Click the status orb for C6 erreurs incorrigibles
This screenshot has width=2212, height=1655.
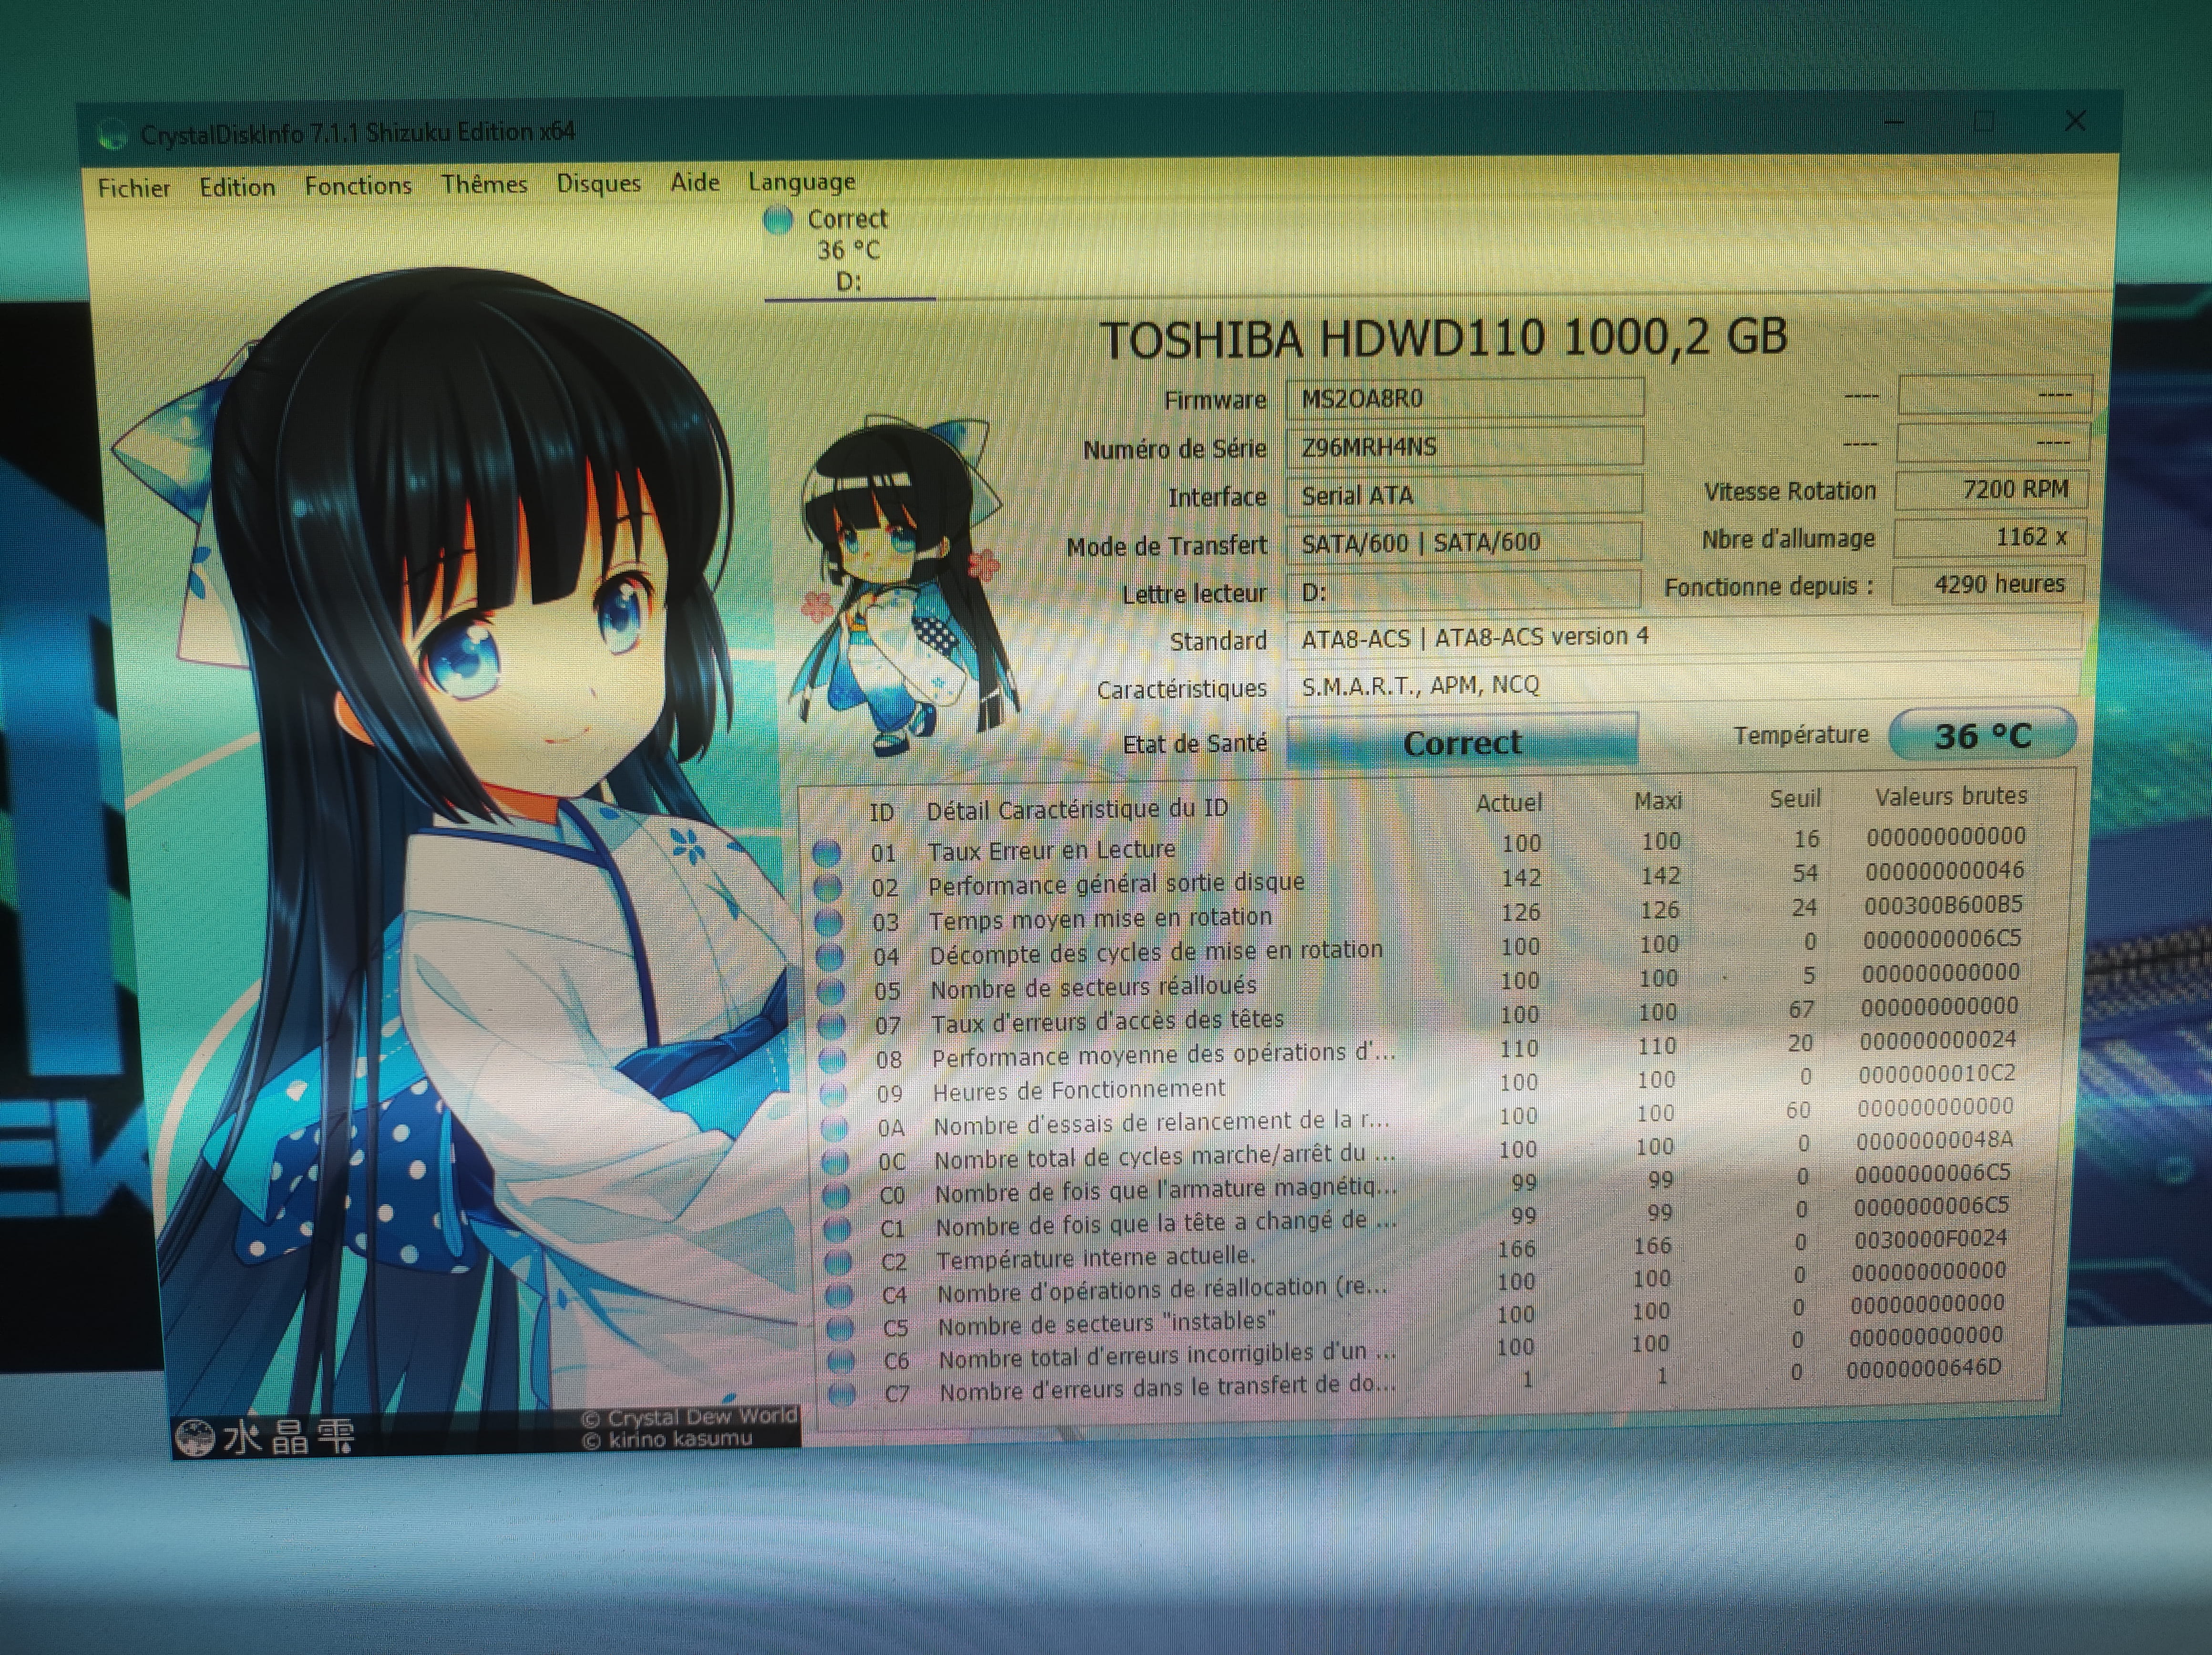(842, 1361)
